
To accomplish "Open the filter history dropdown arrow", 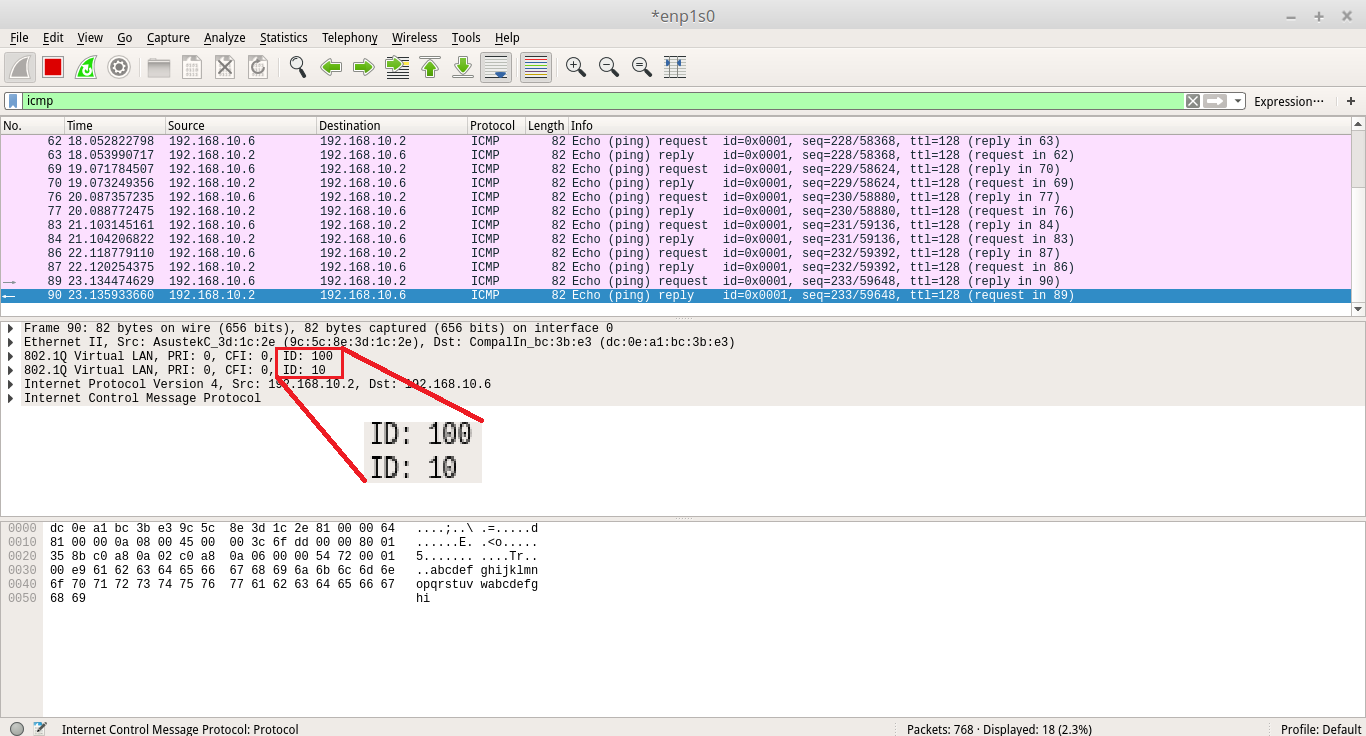I will click(x=1238, y=101).
